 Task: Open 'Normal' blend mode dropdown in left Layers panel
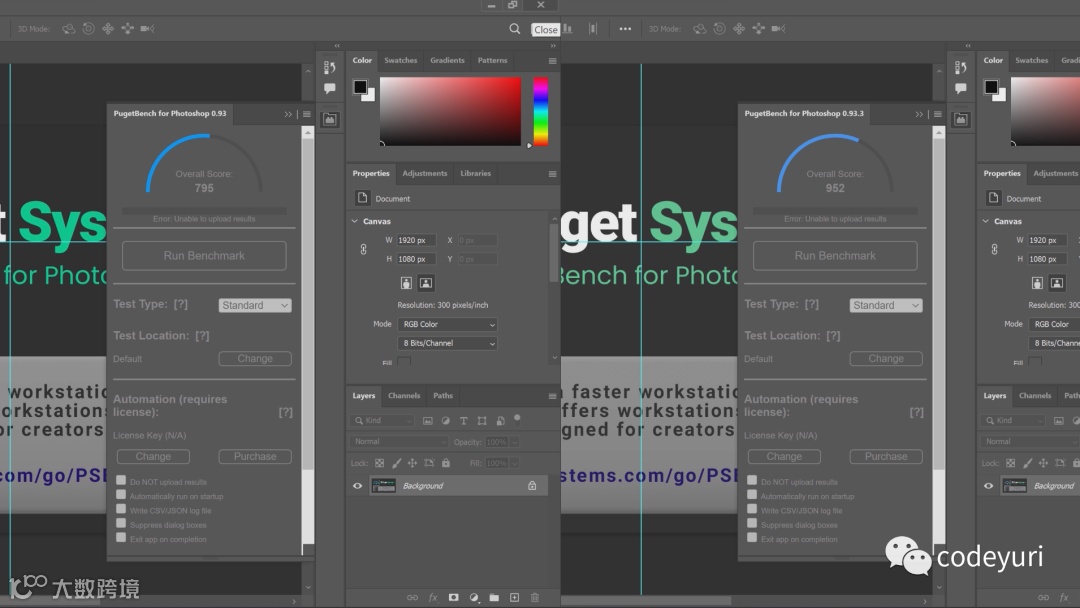tap(399, 441)
